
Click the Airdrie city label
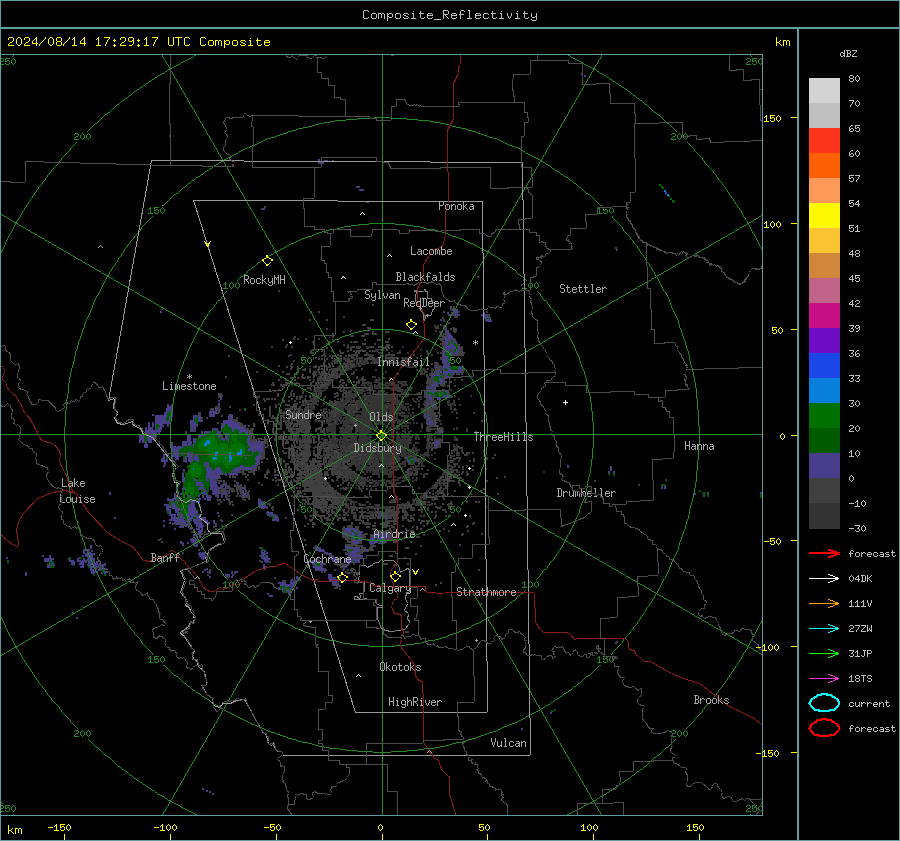[394, 534]
